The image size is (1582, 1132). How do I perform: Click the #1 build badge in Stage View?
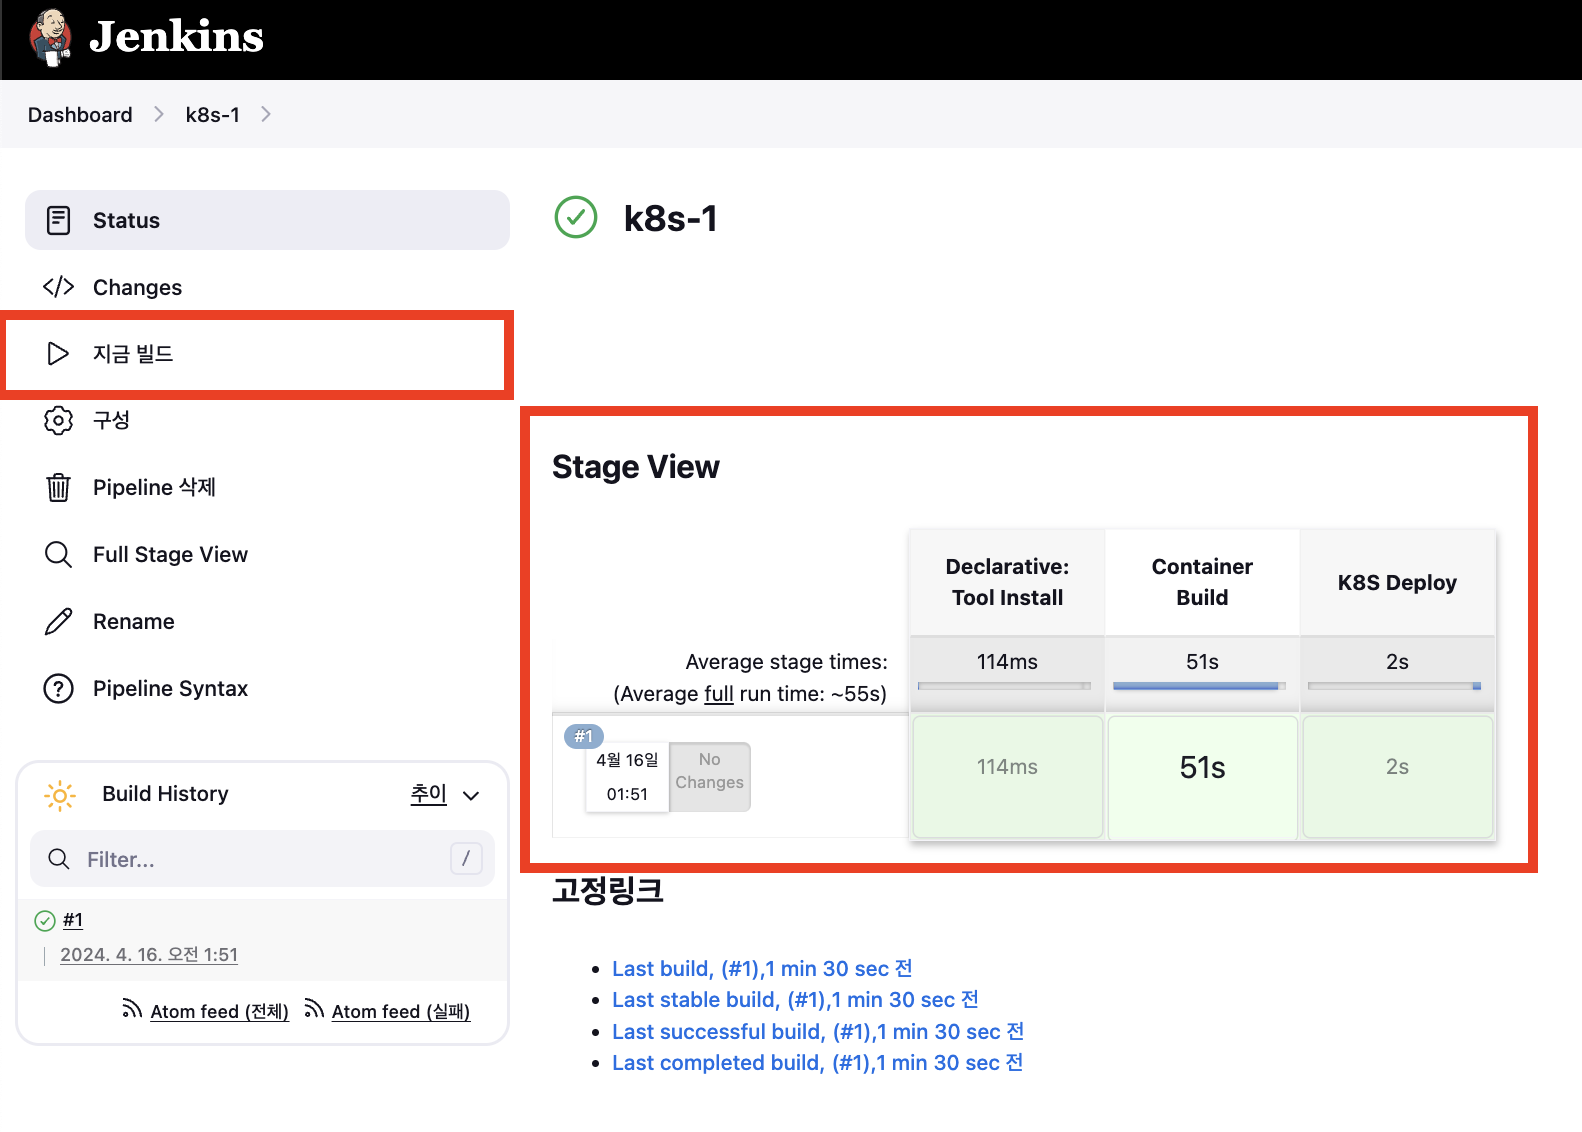click(x=583, y=736)
